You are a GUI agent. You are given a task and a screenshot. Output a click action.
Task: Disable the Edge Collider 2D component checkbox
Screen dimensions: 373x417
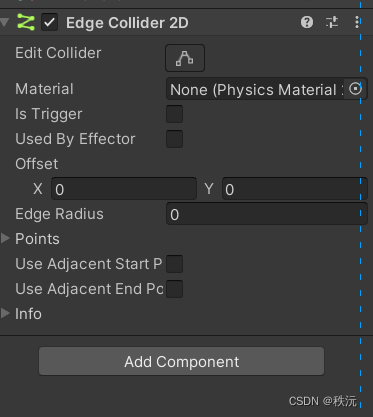point(49,22)
